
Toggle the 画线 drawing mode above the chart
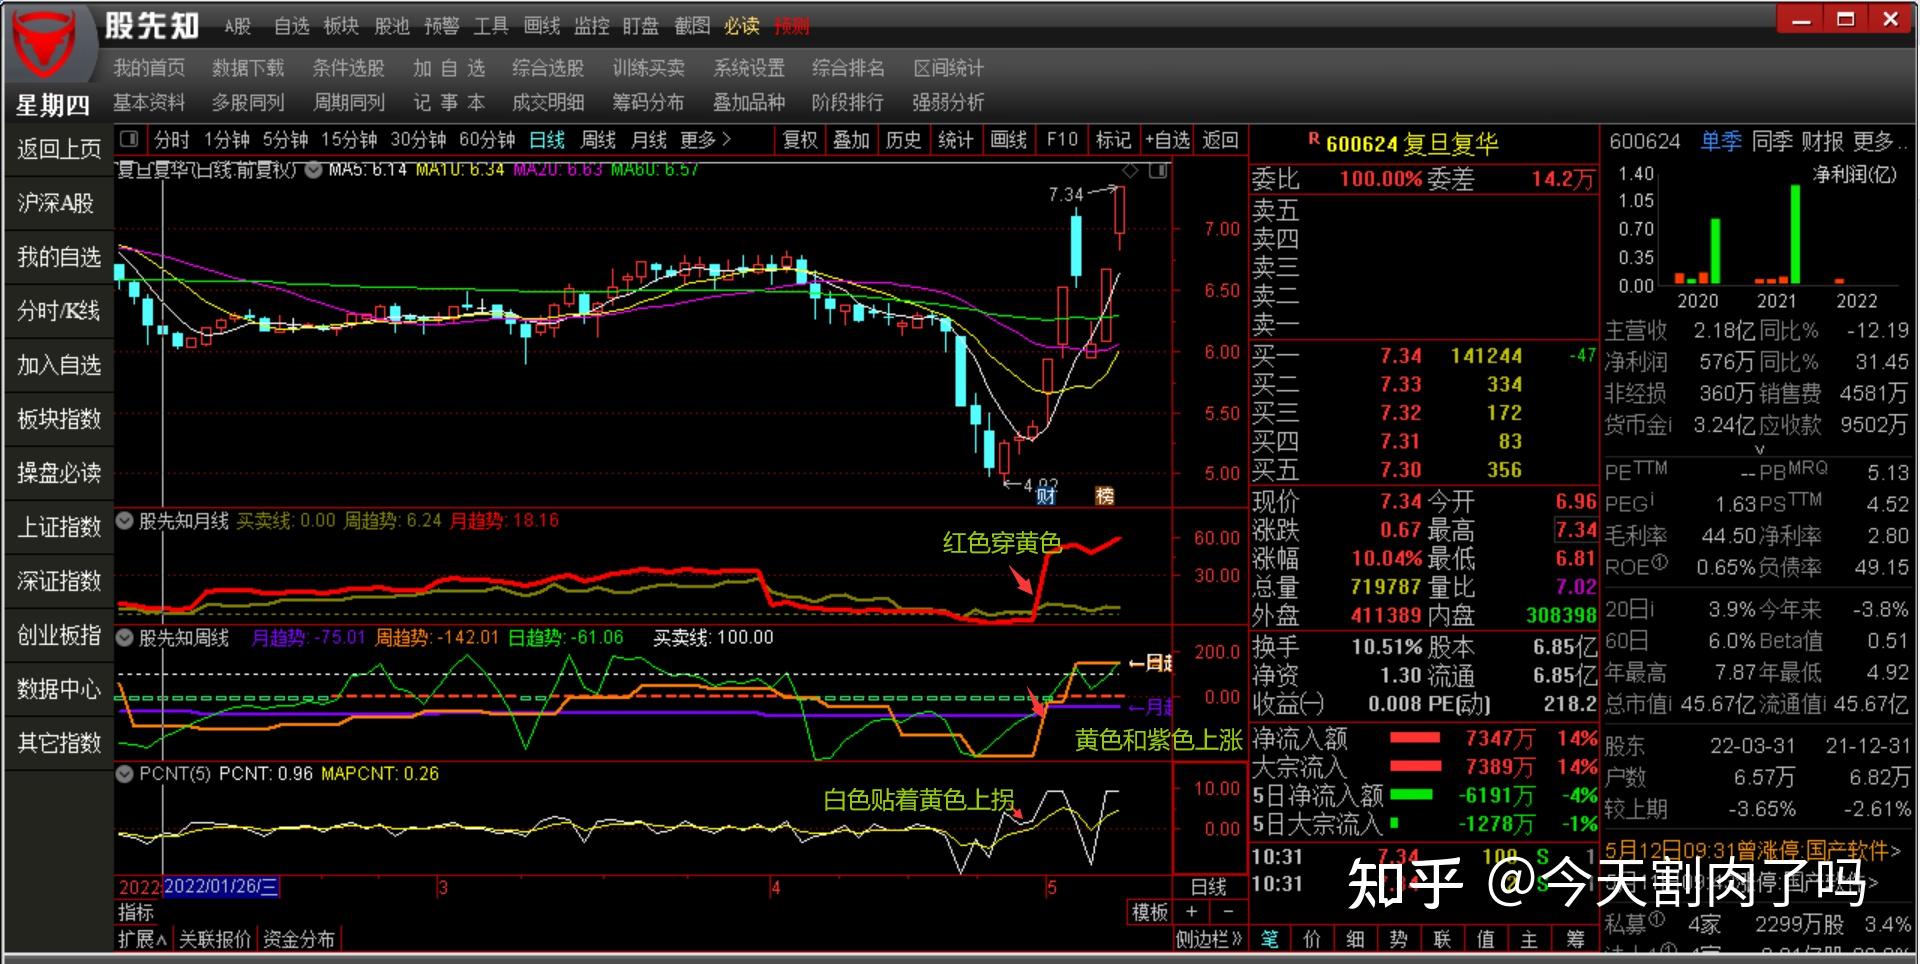click(1010, 140)
